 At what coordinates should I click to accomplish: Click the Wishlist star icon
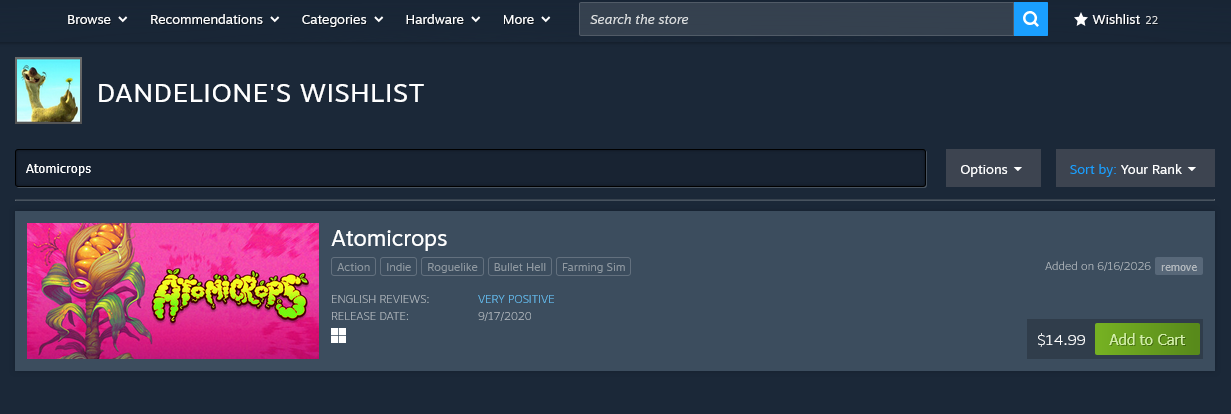coord(1081,19)
